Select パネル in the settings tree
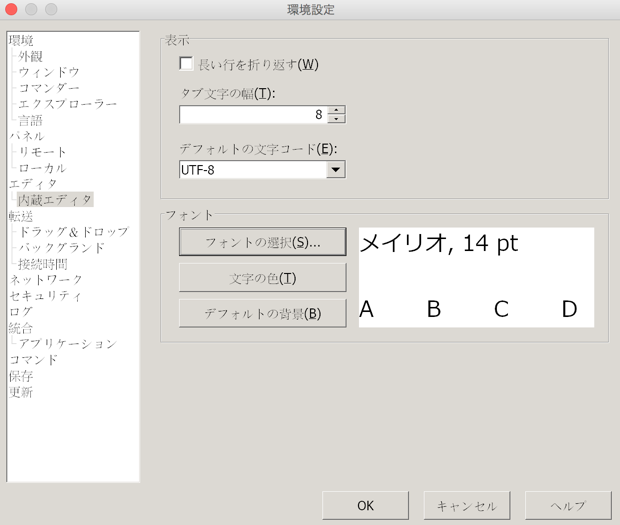Viewport: 620px width, 525px height. click(27, 136)
